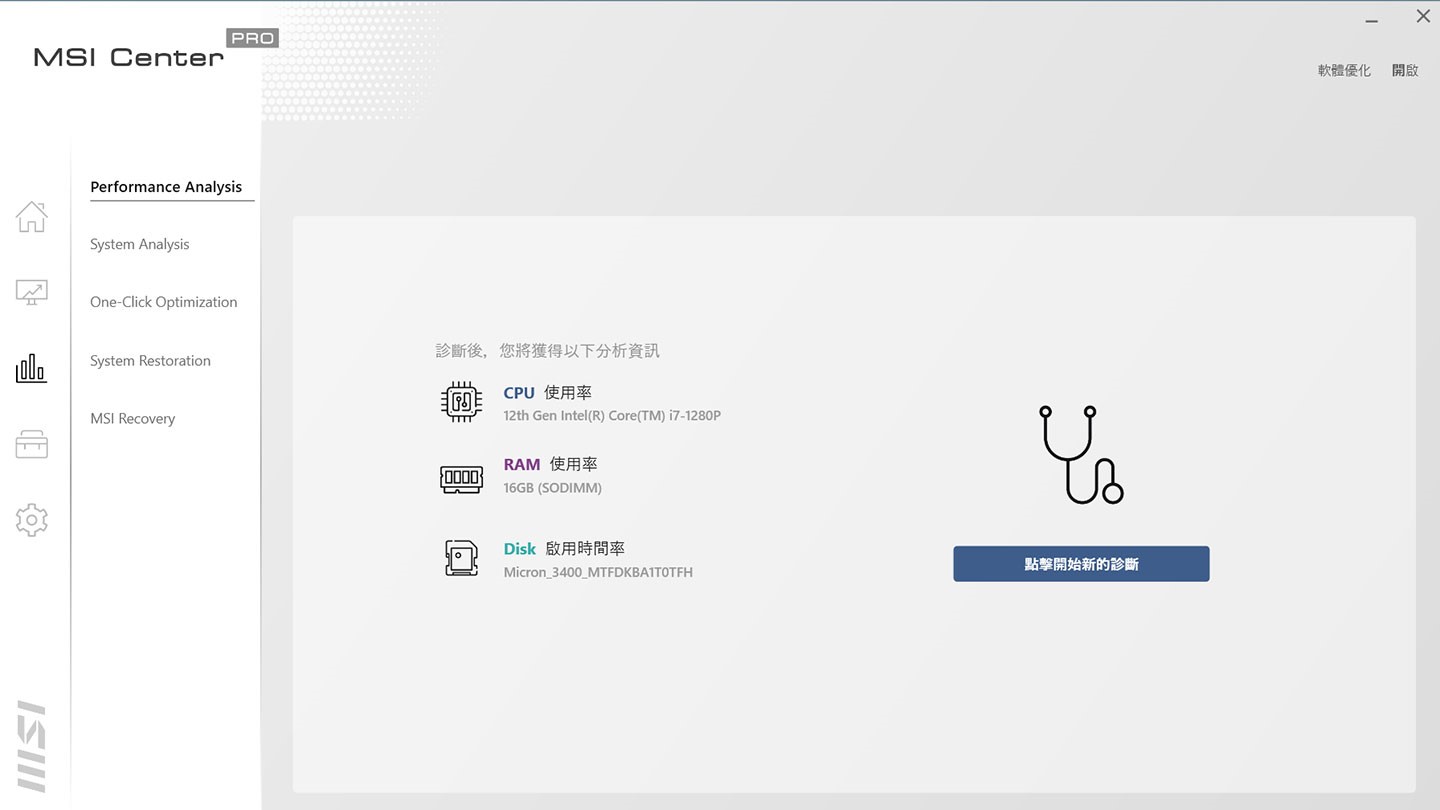Click the RAM module icon
1440x810 pixels.
(461, 478)
